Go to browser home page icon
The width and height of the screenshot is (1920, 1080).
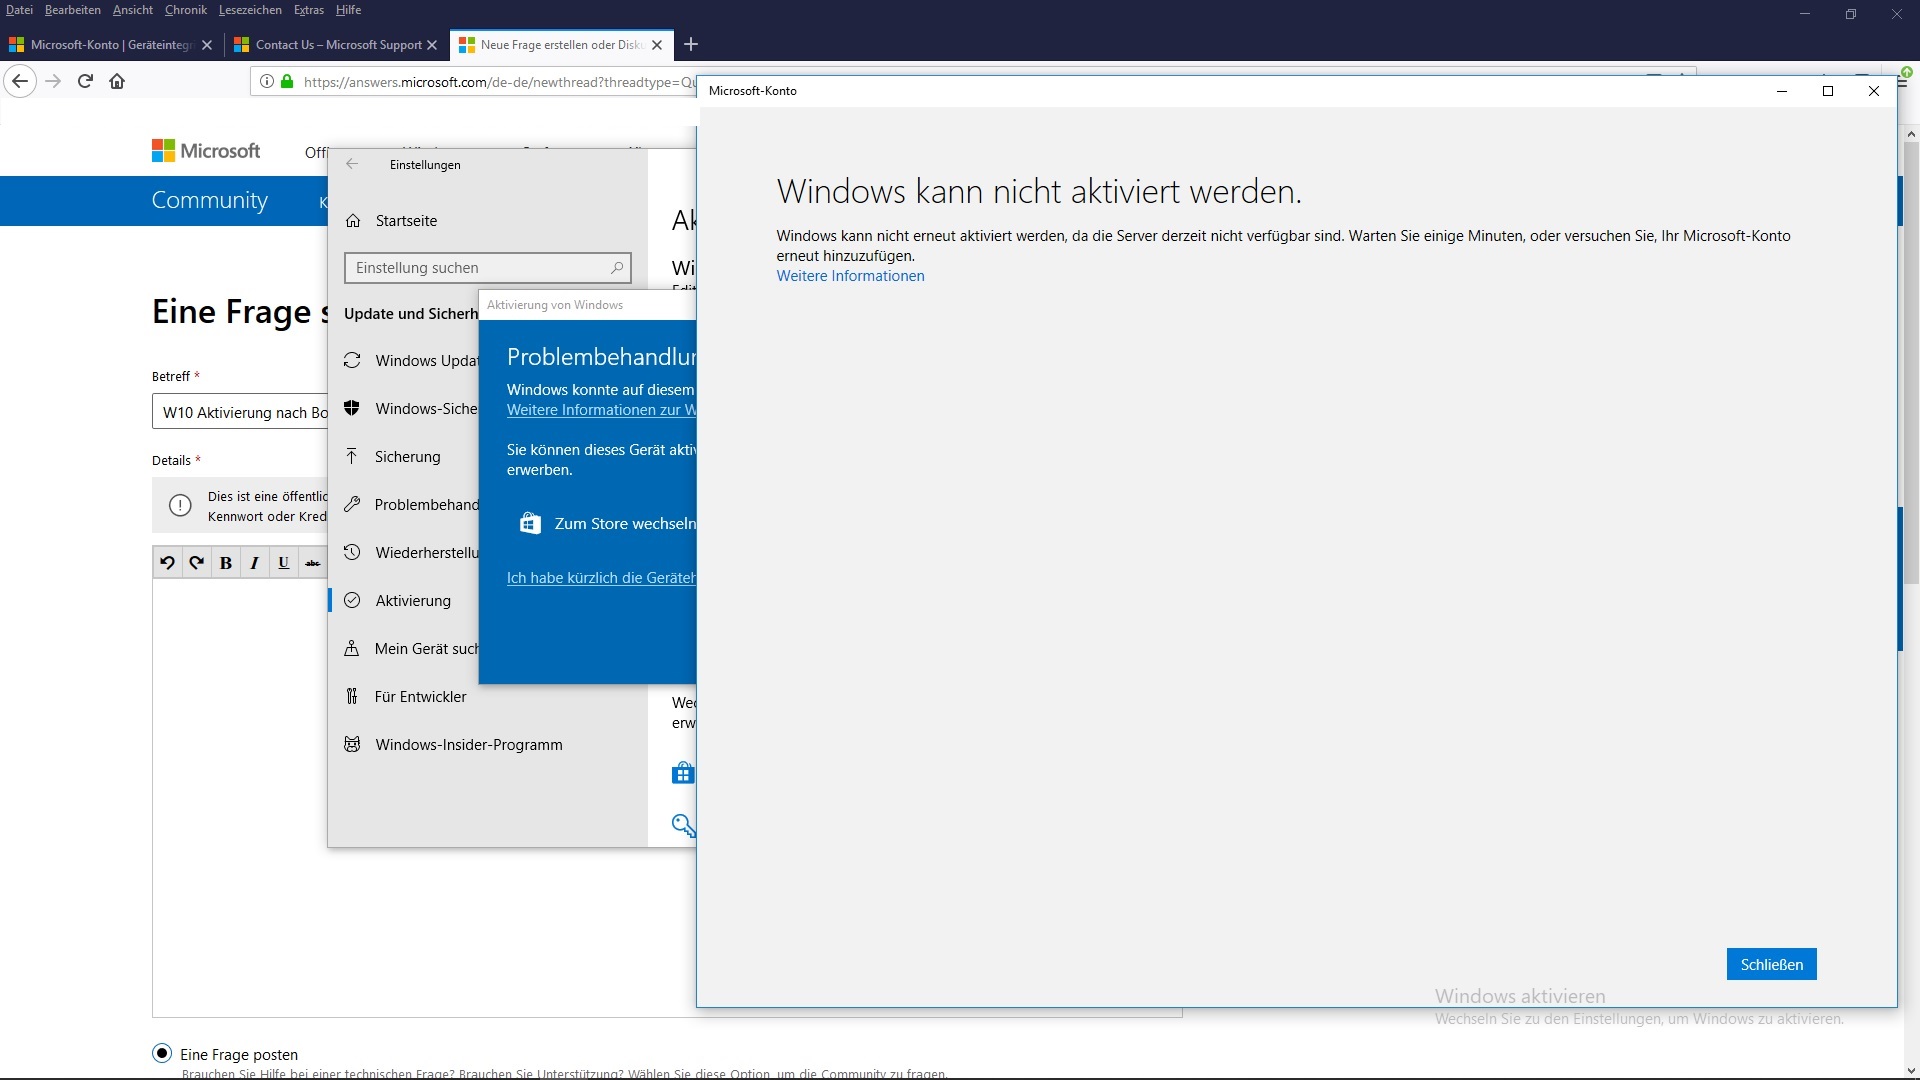(x=117, y=81)
